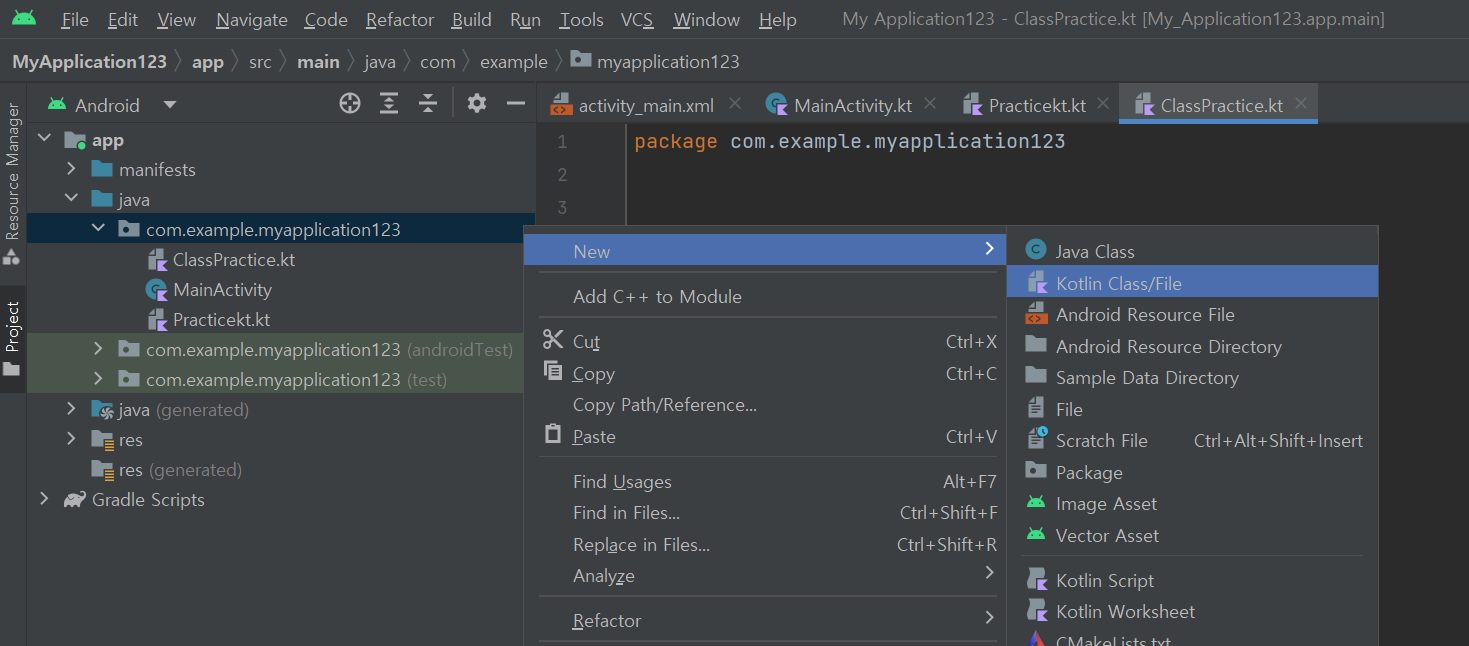Close the activity_main.xml tab
The height and width of the screenshot is (646, 1469).
coord(735,103)
